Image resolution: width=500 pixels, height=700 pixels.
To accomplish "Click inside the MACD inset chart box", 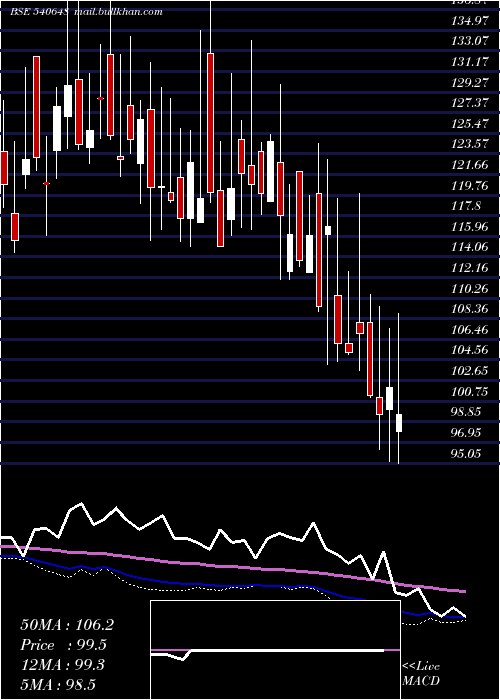I will coord(275,650).
